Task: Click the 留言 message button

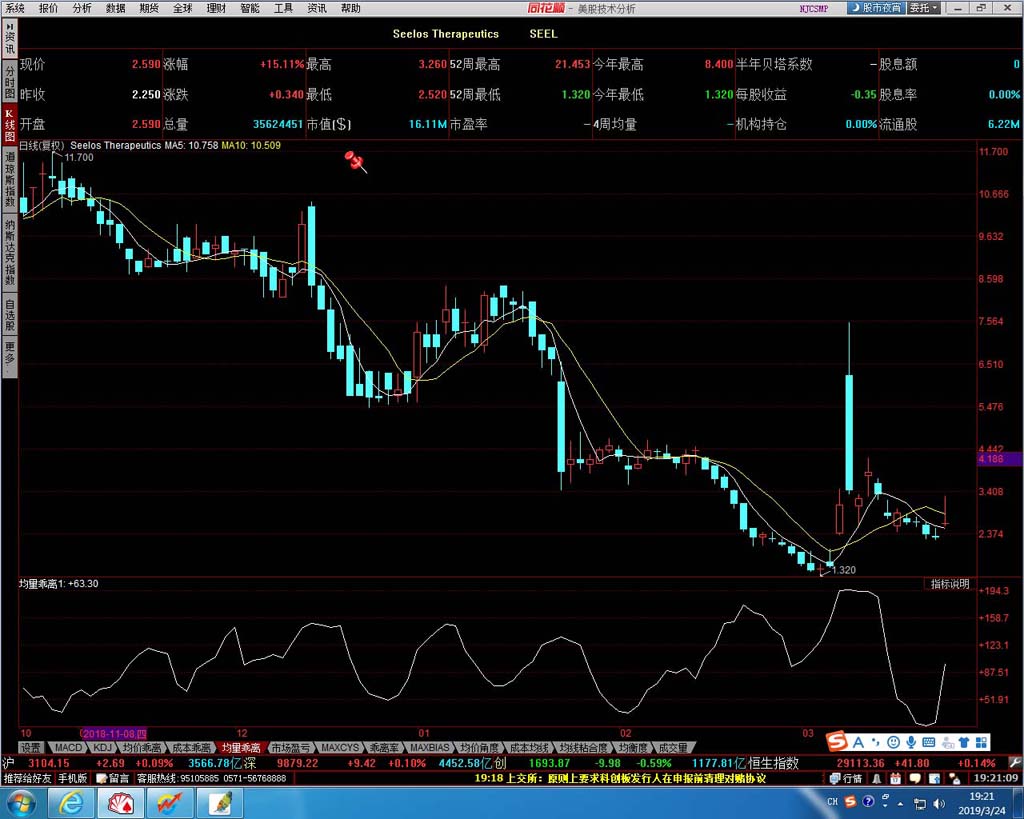Action: coord(113,779)
